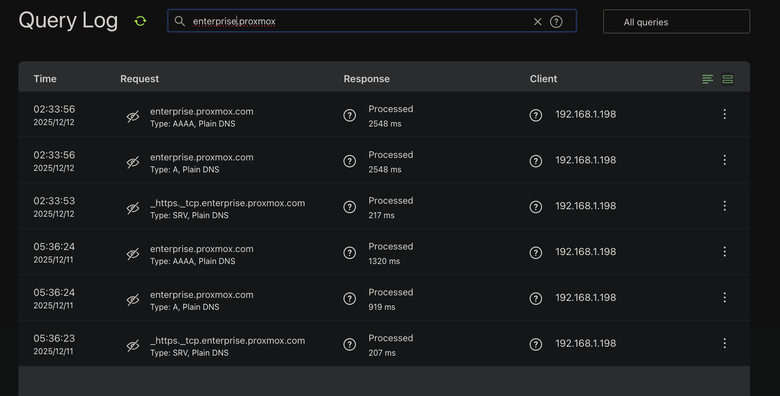This screenshot has width=780, height=396.
Task: Show client info for 05:36:24 AAAA row
Action: [536, 253]
